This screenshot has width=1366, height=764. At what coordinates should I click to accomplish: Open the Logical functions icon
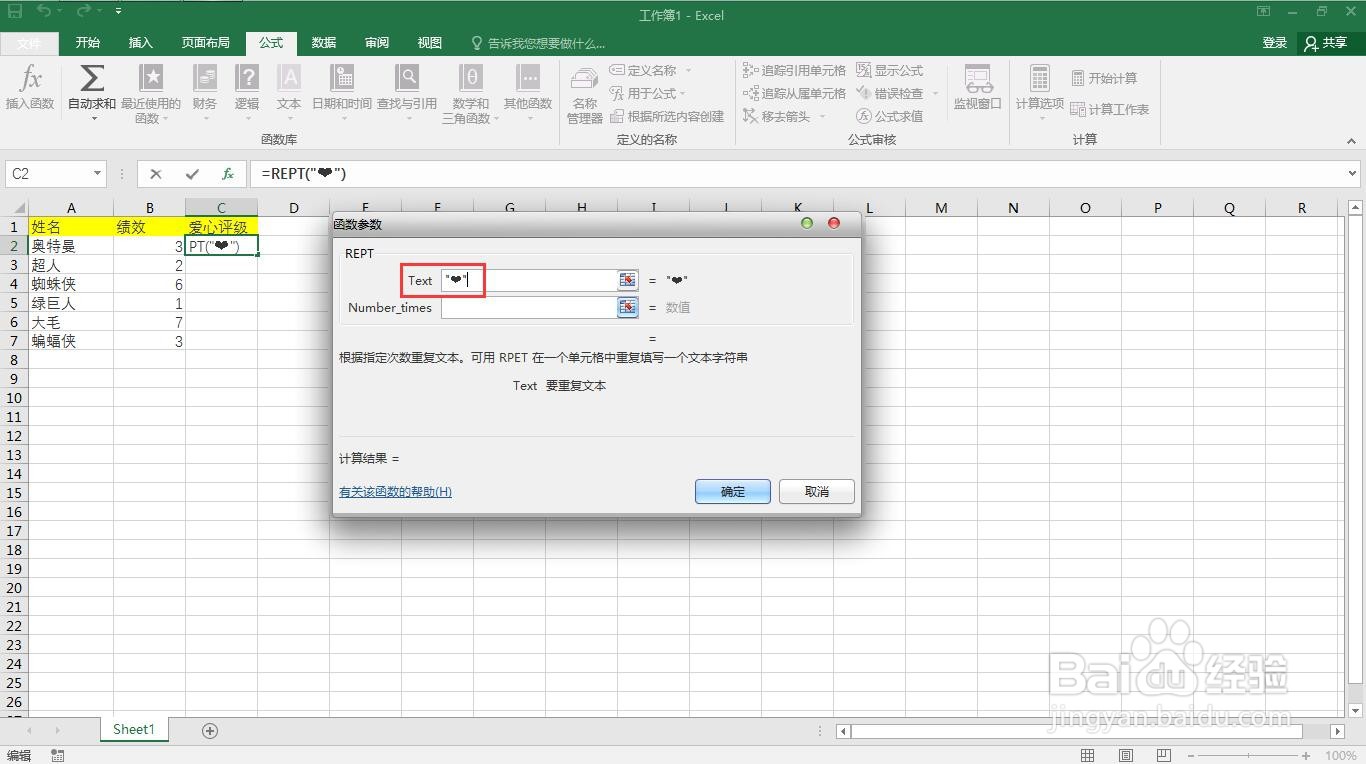[x=247, y=78]
